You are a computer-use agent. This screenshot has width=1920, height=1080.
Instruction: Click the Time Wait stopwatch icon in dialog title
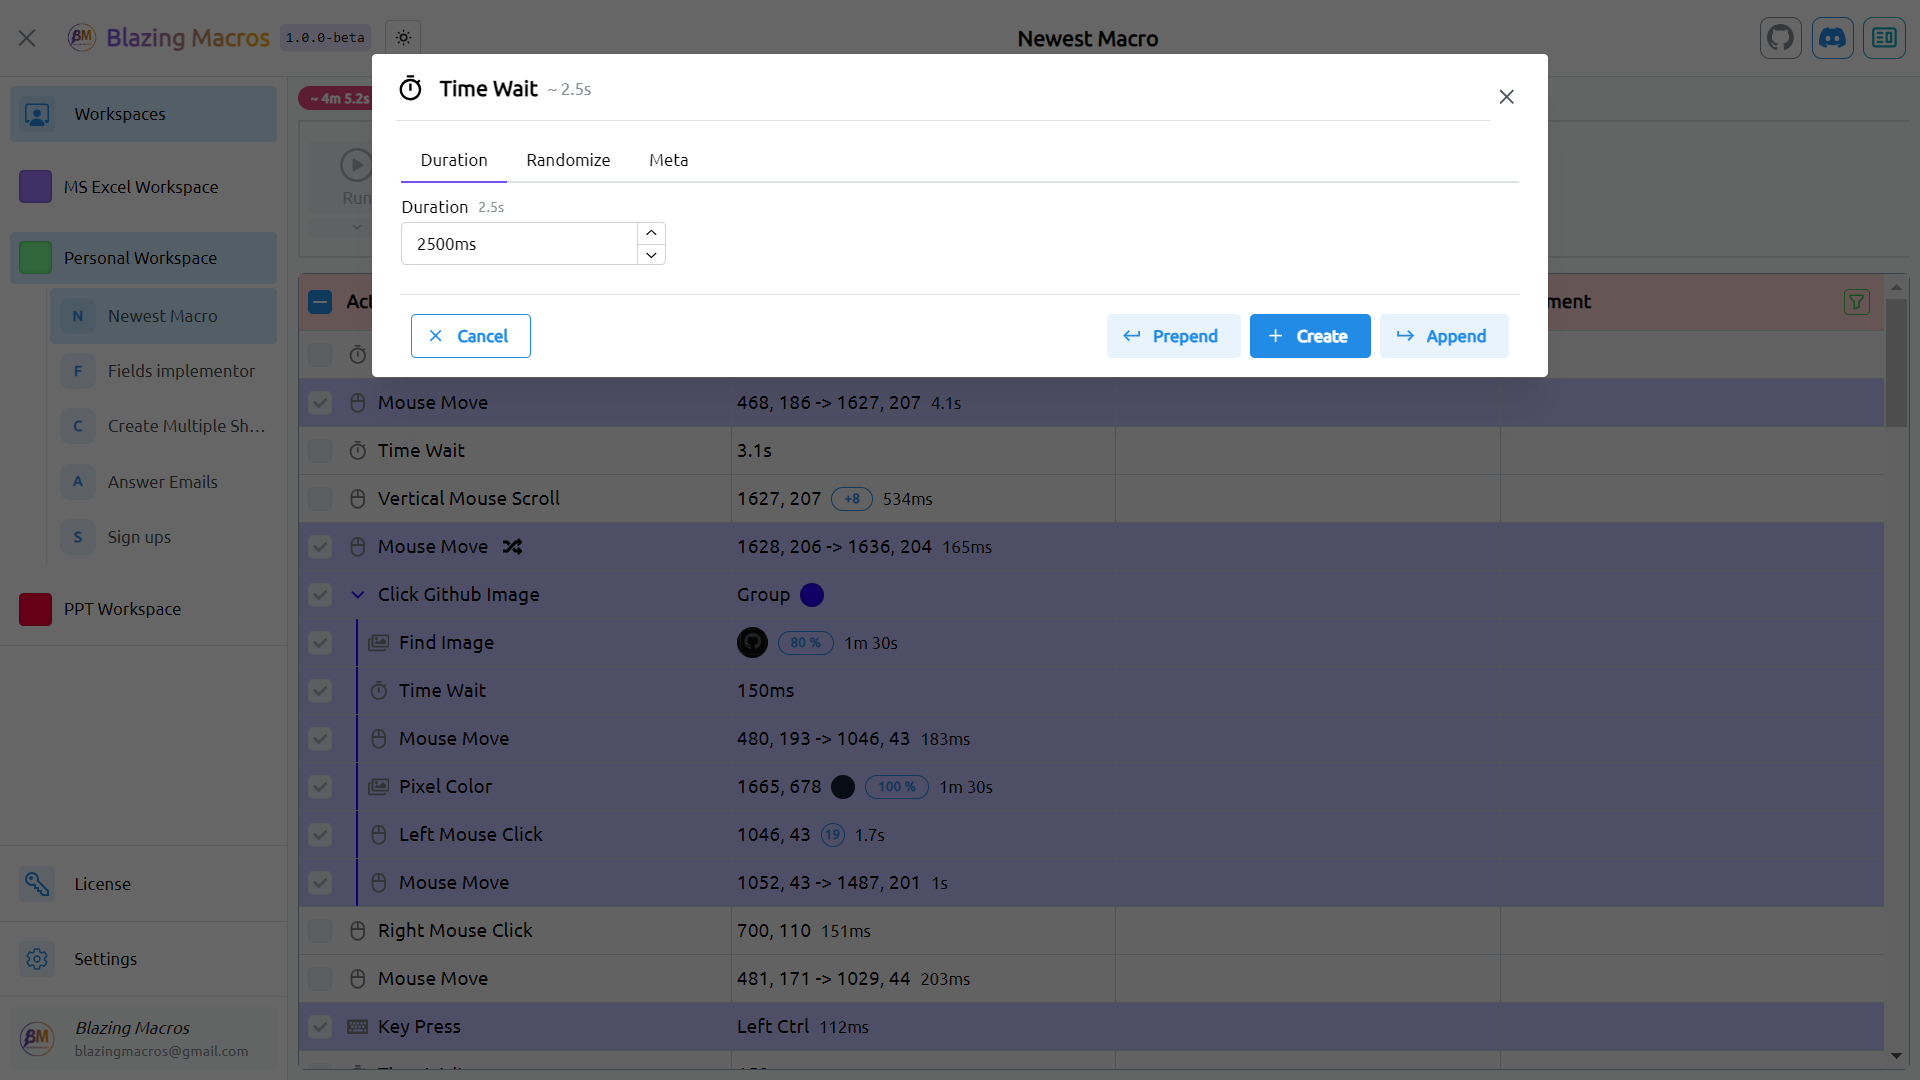tap(410, 89)
